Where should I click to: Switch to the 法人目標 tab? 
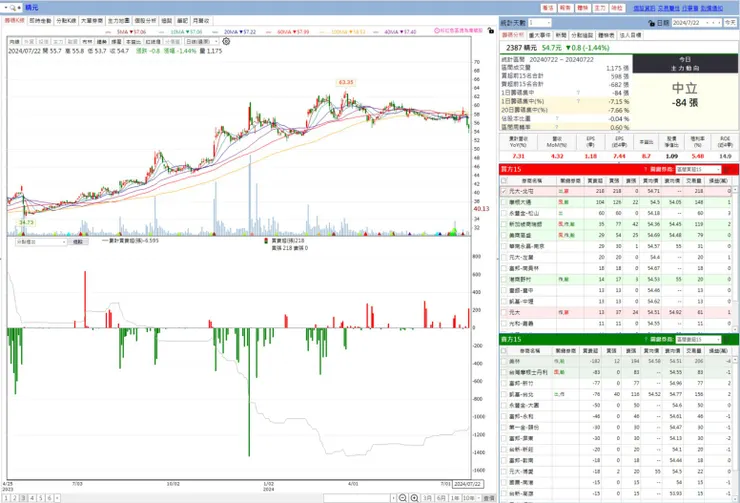[x=630, y=35]
